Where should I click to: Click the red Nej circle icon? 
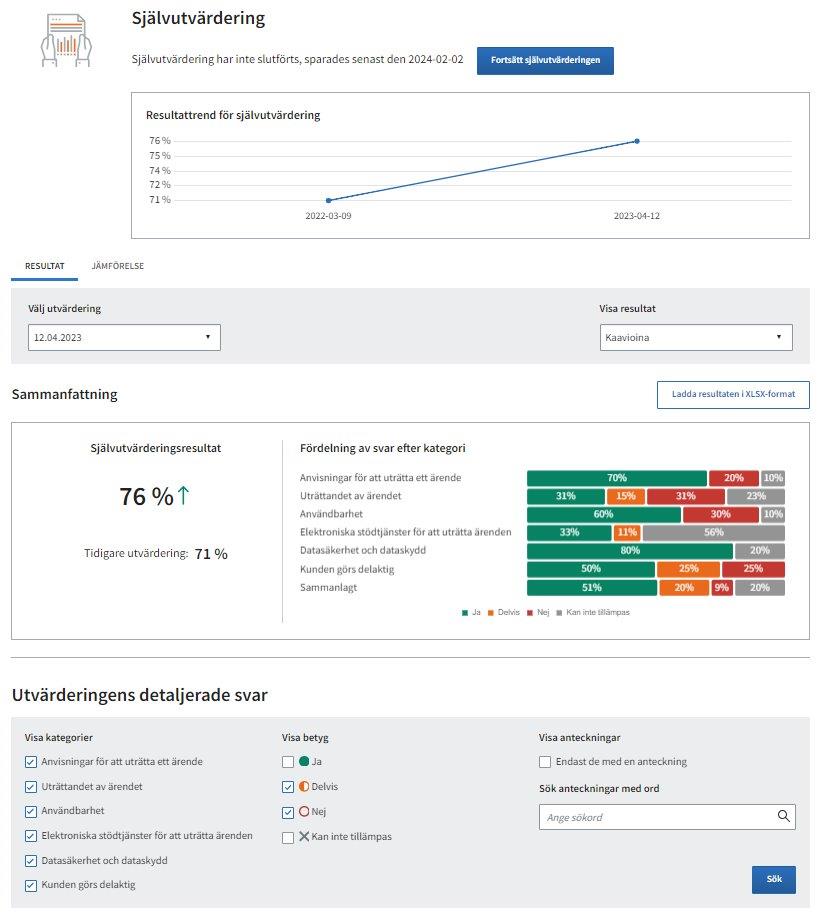(x=304, y=812)
